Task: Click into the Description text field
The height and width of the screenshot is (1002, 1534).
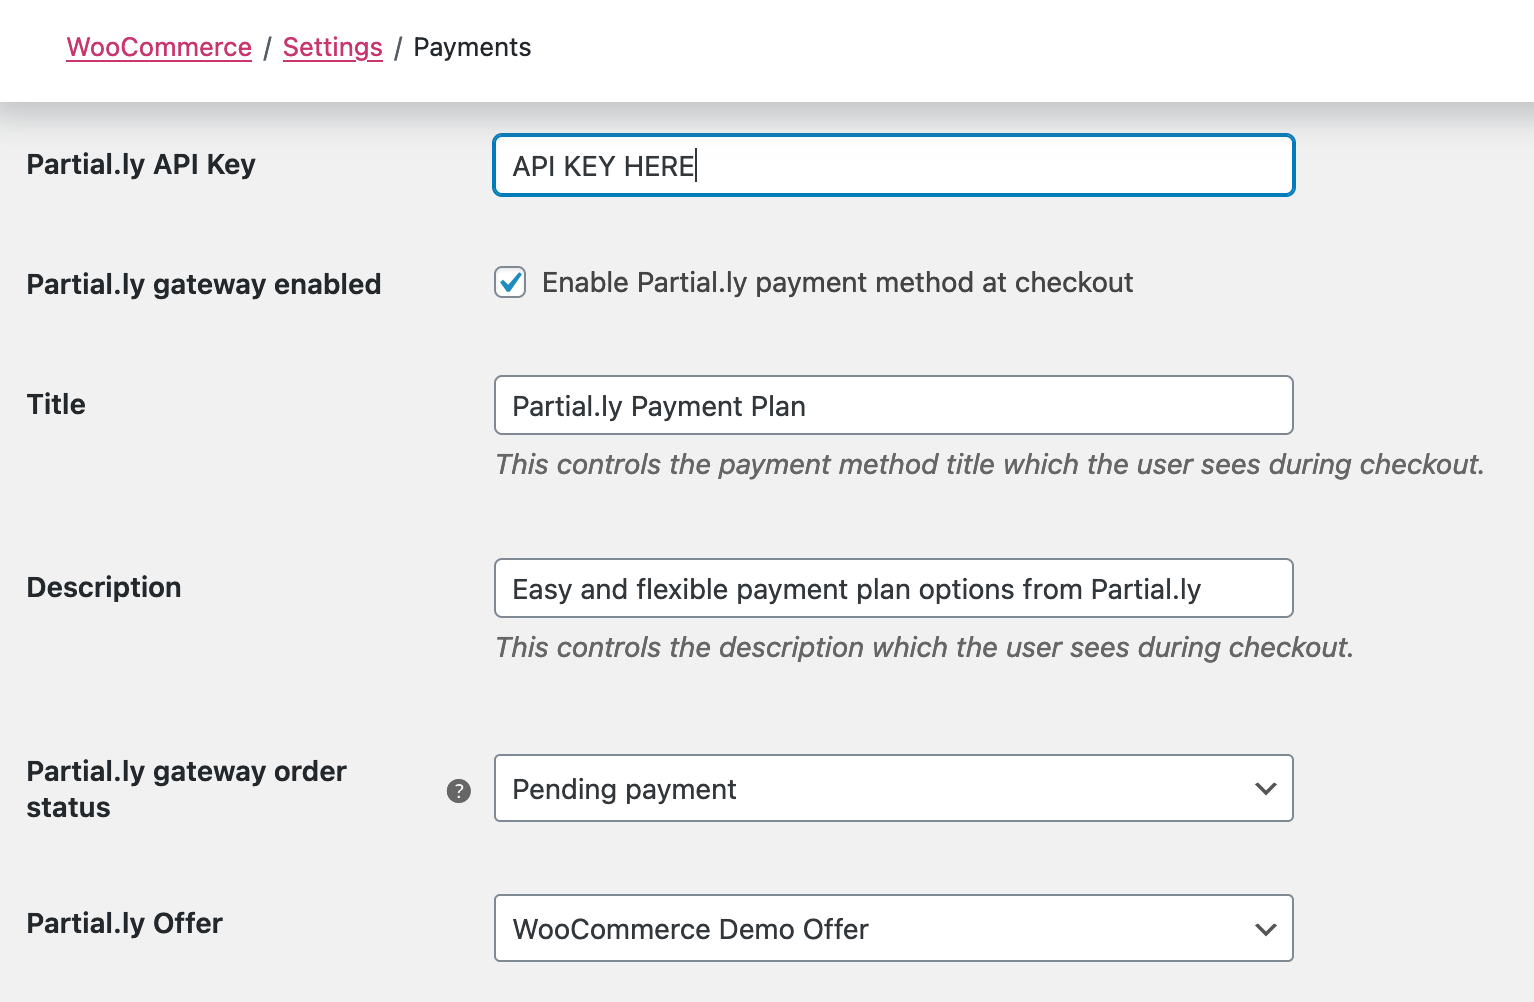Action: pos(893,588)
